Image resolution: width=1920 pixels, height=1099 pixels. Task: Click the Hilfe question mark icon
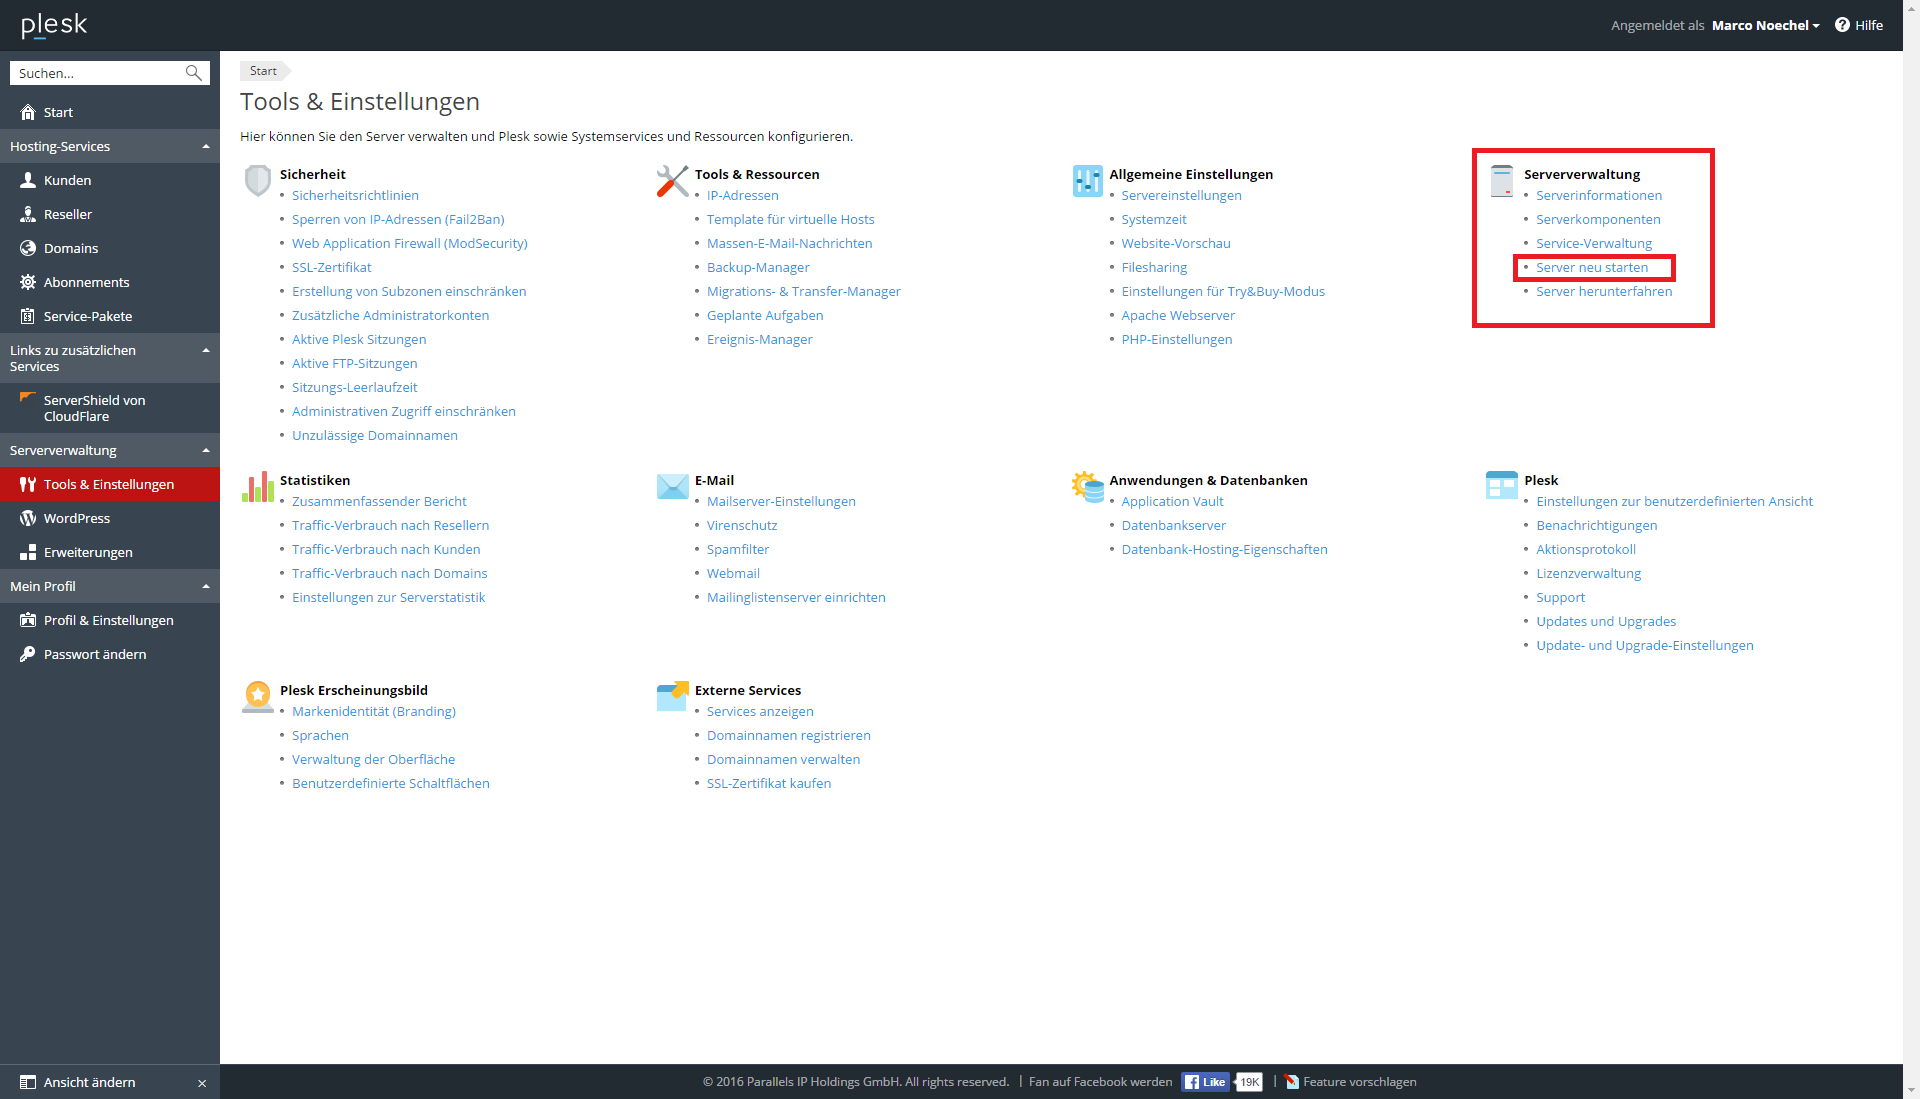click(1842, 25)
